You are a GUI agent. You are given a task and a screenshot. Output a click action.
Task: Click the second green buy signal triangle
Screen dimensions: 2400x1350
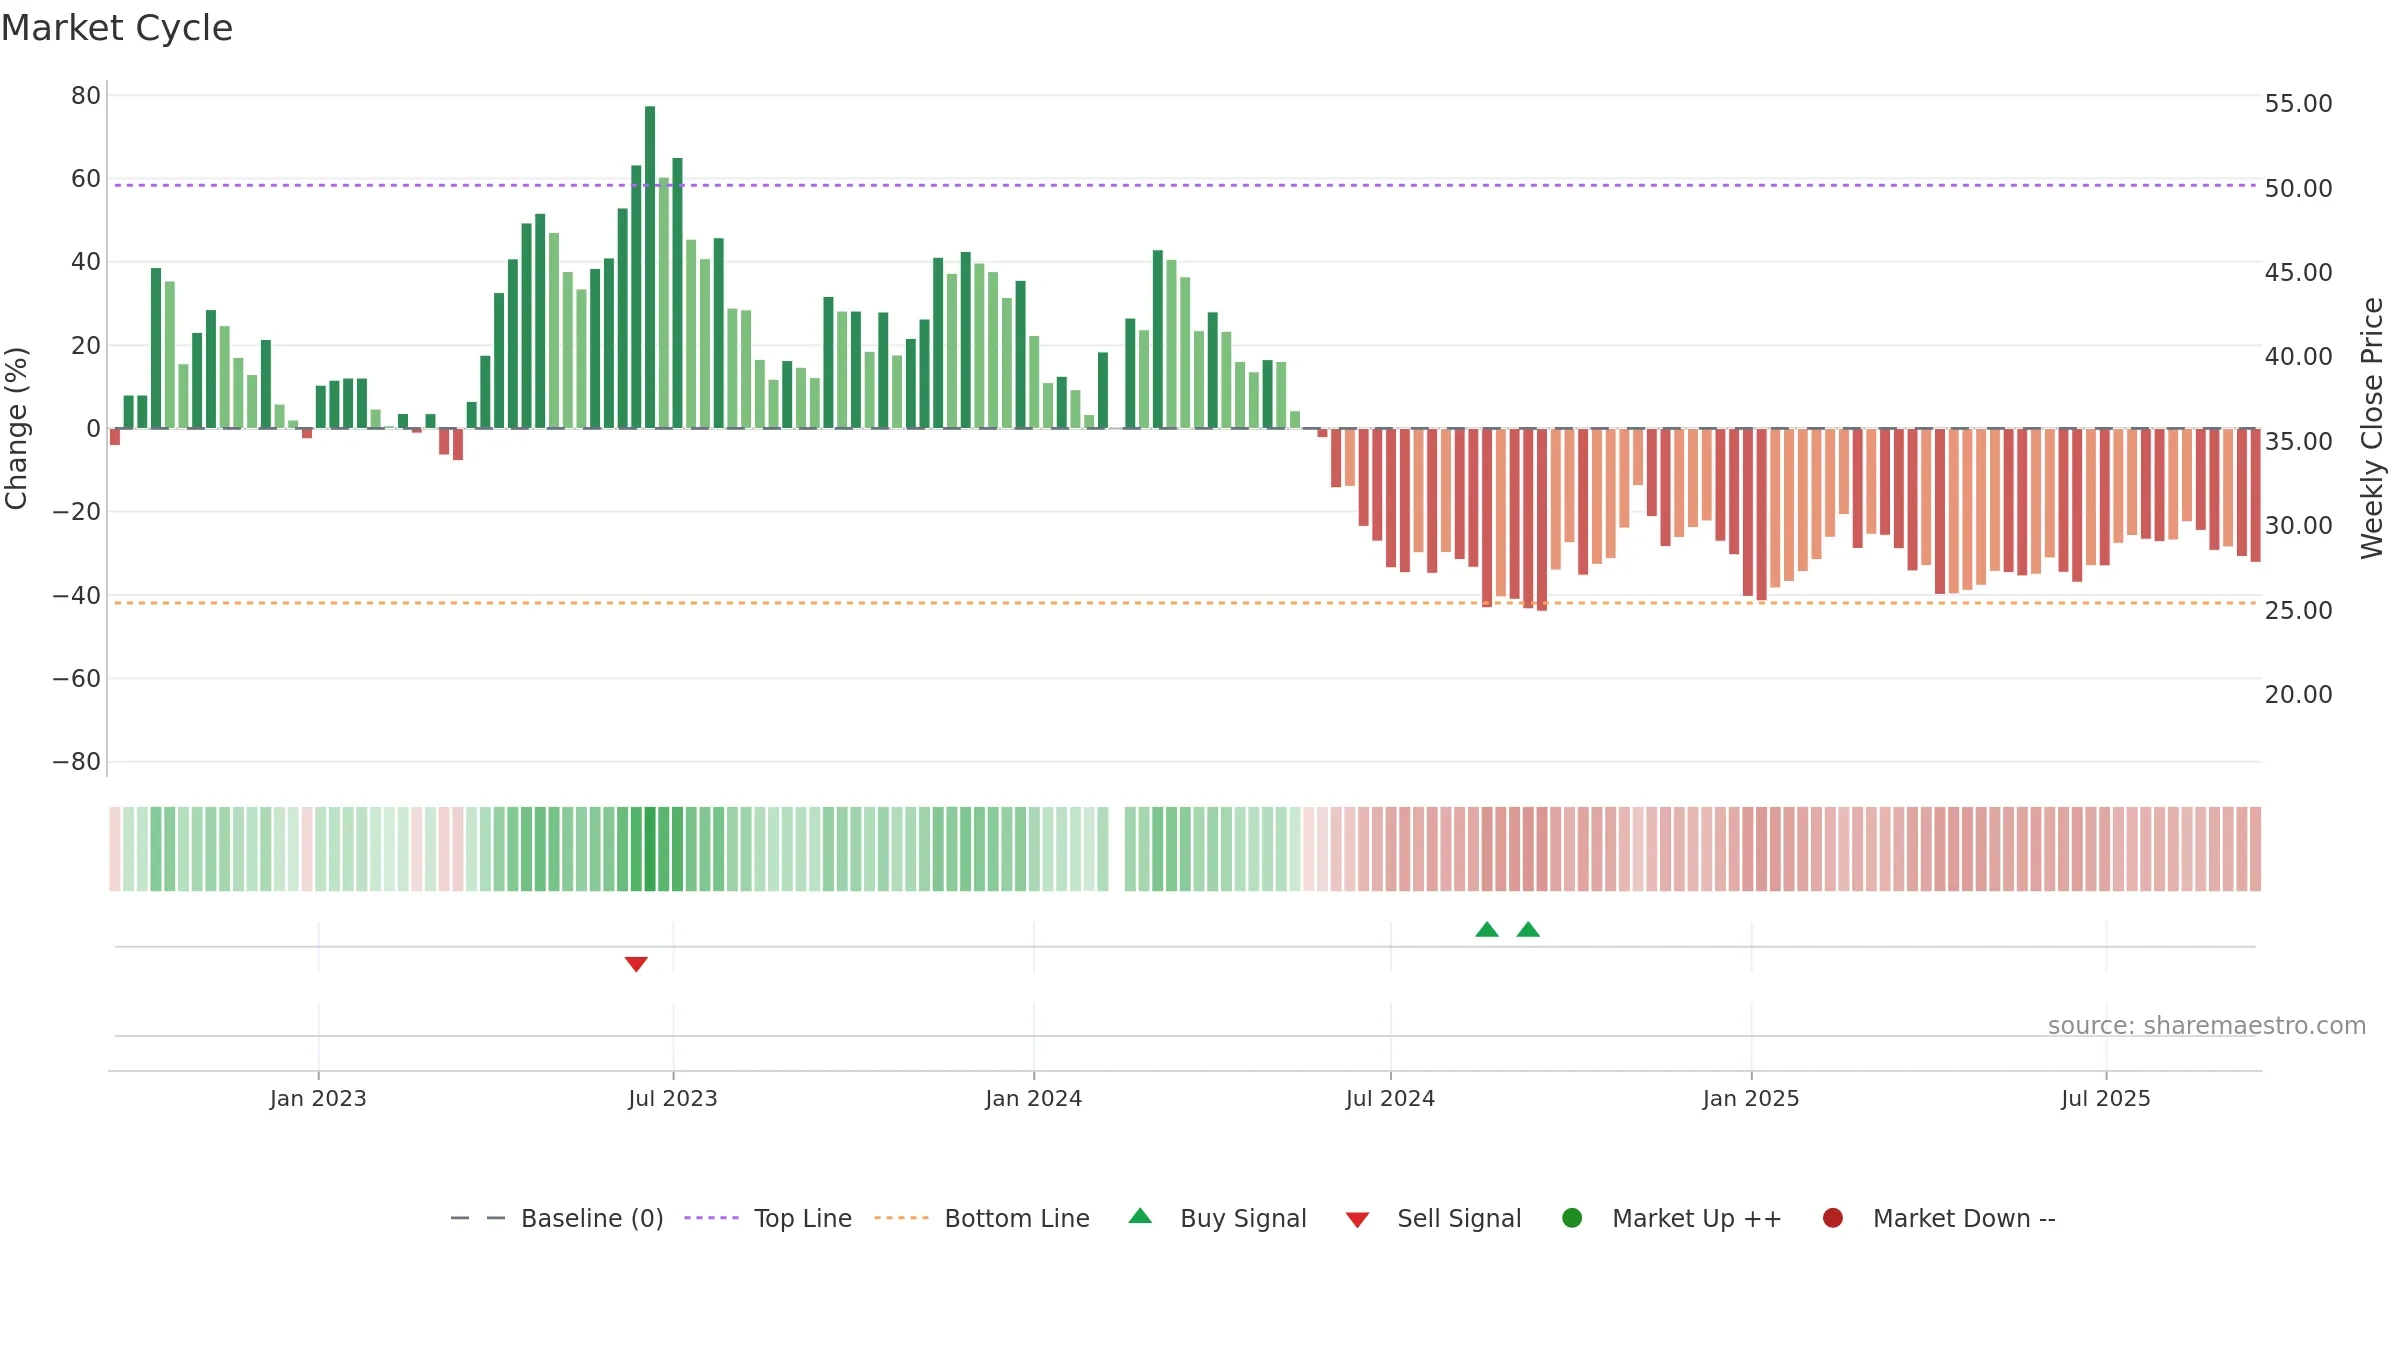pyautogui.click(x=1528, y=929)
